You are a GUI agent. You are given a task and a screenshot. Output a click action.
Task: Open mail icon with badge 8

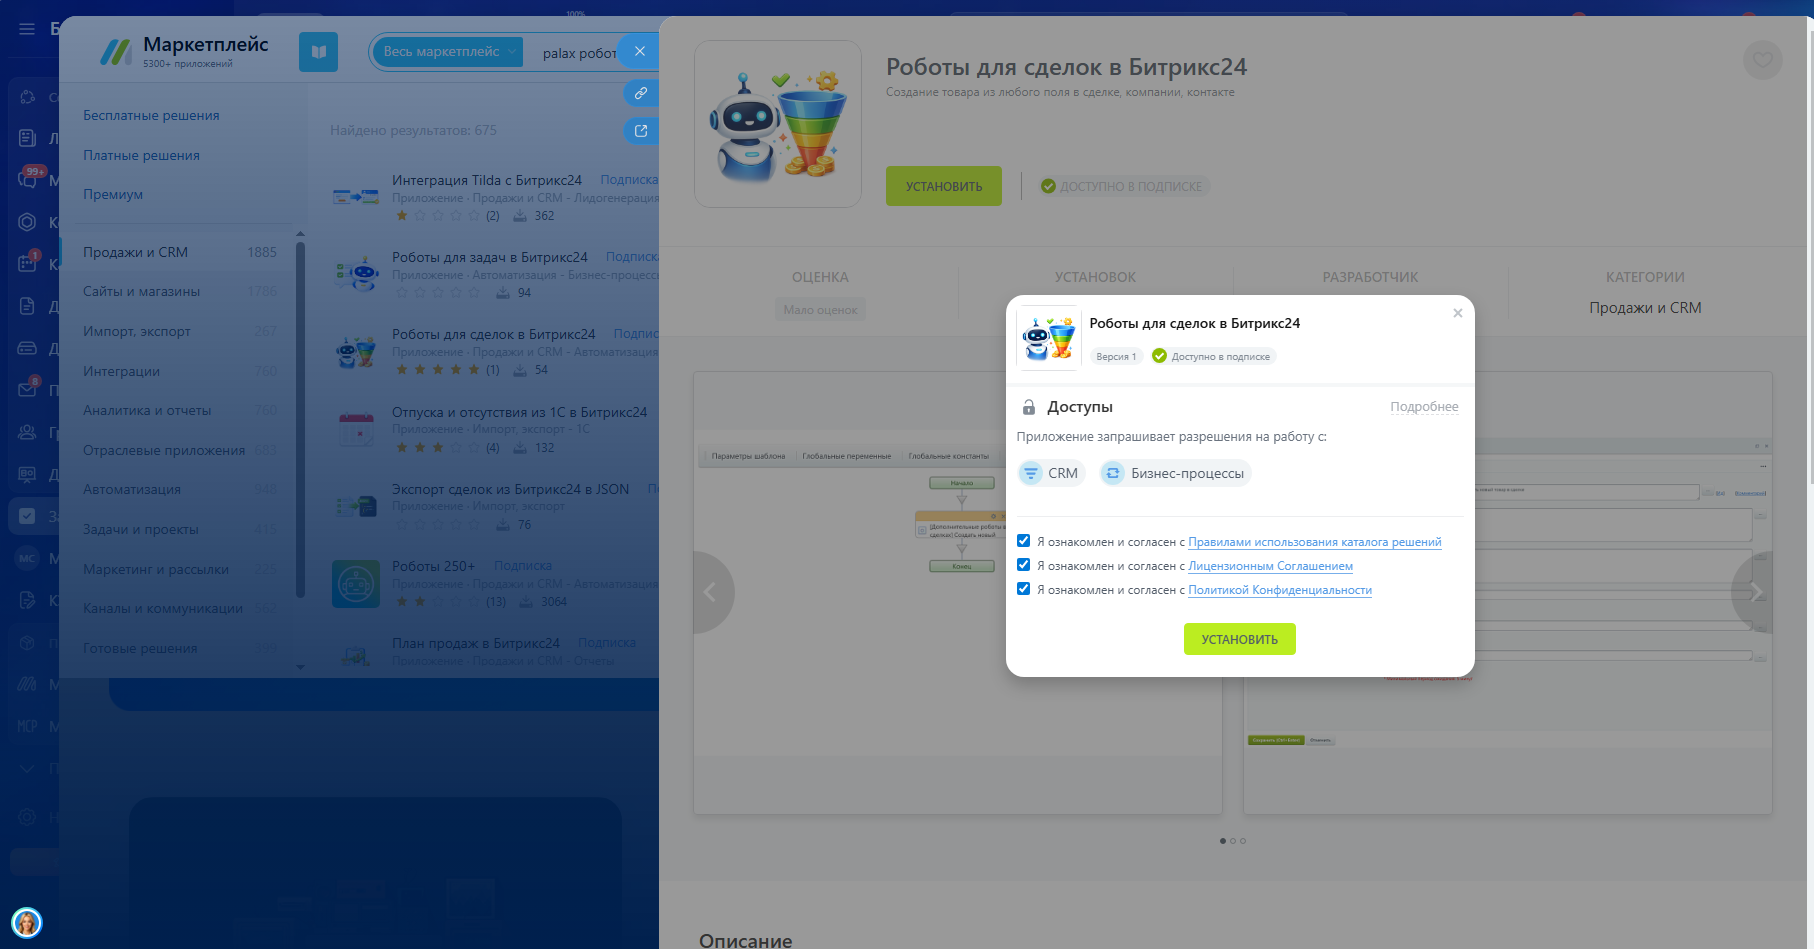(x=28, y=389)
